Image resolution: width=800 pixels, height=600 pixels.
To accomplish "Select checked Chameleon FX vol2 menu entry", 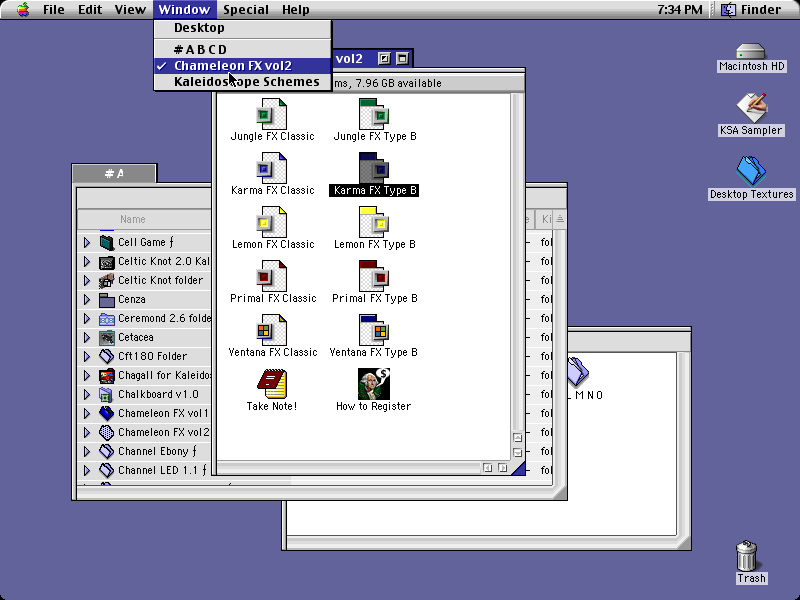I will (243, 66).
